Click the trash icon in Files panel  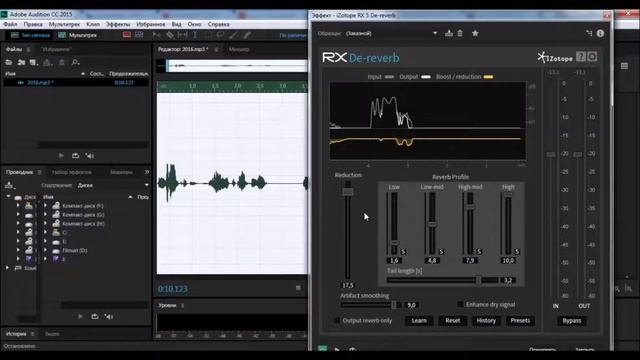62,62
